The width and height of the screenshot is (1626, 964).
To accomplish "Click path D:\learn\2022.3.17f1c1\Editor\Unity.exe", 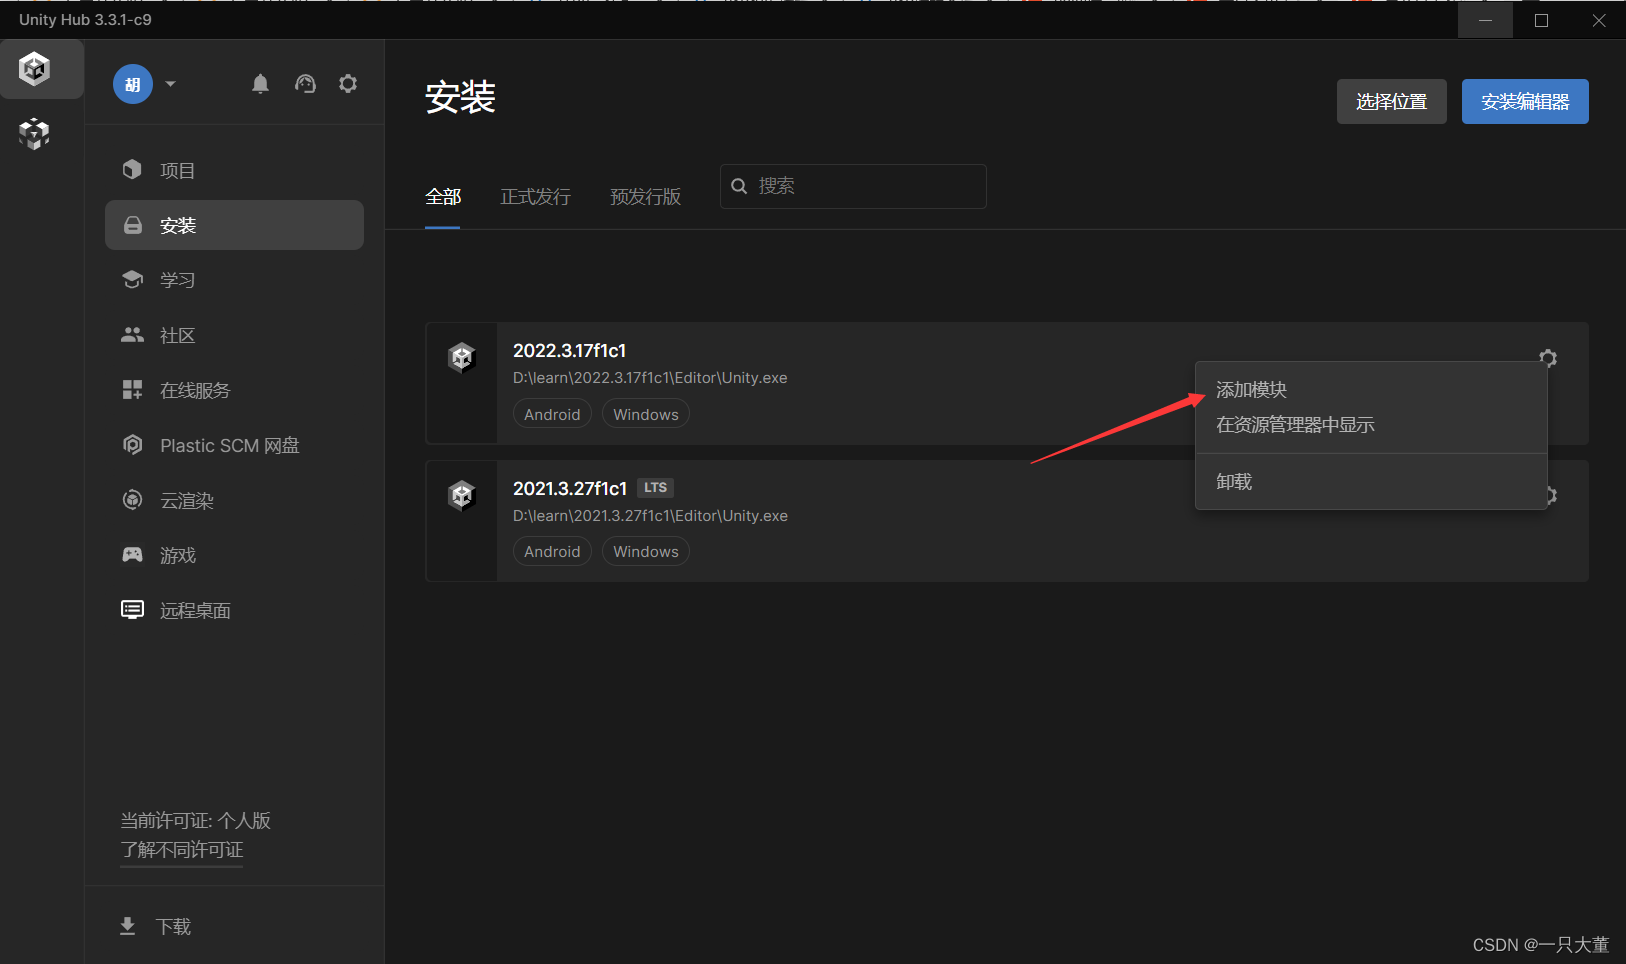I will pyautogui.click(x=650, y=378).
